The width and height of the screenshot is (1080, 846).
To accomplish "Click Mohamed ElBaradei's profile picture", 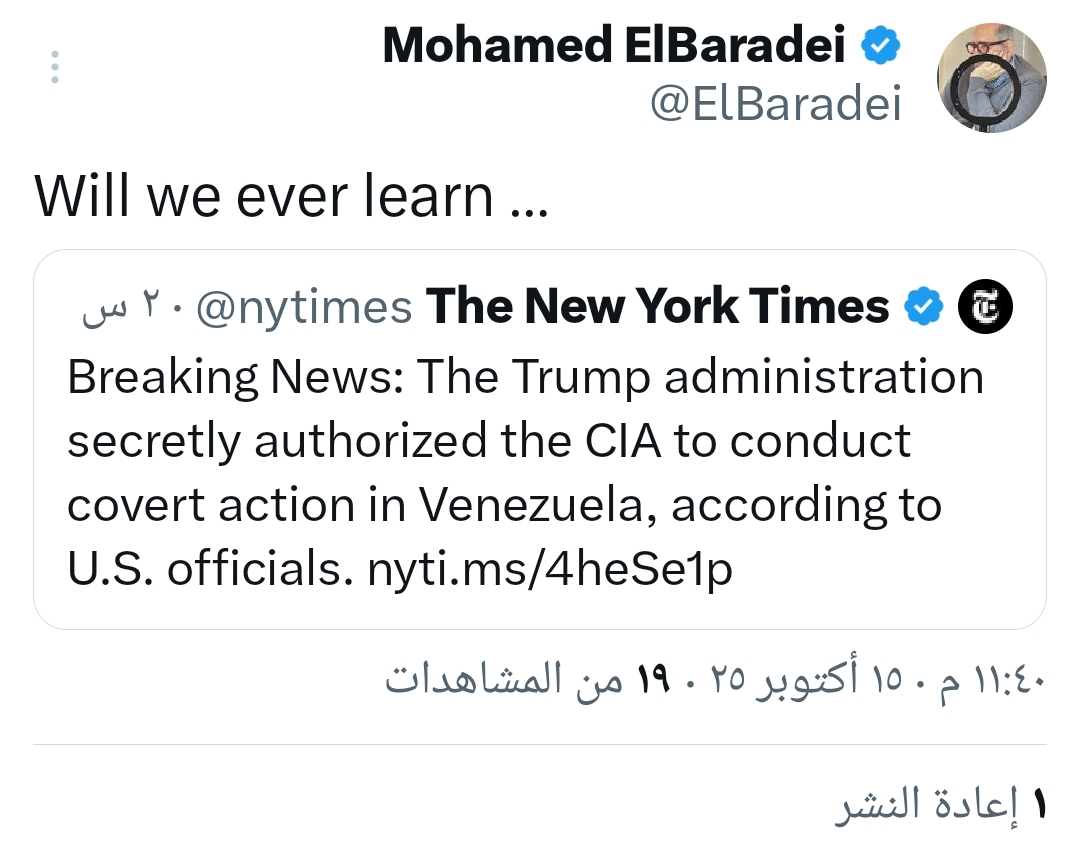I will (x=990, y=78).
